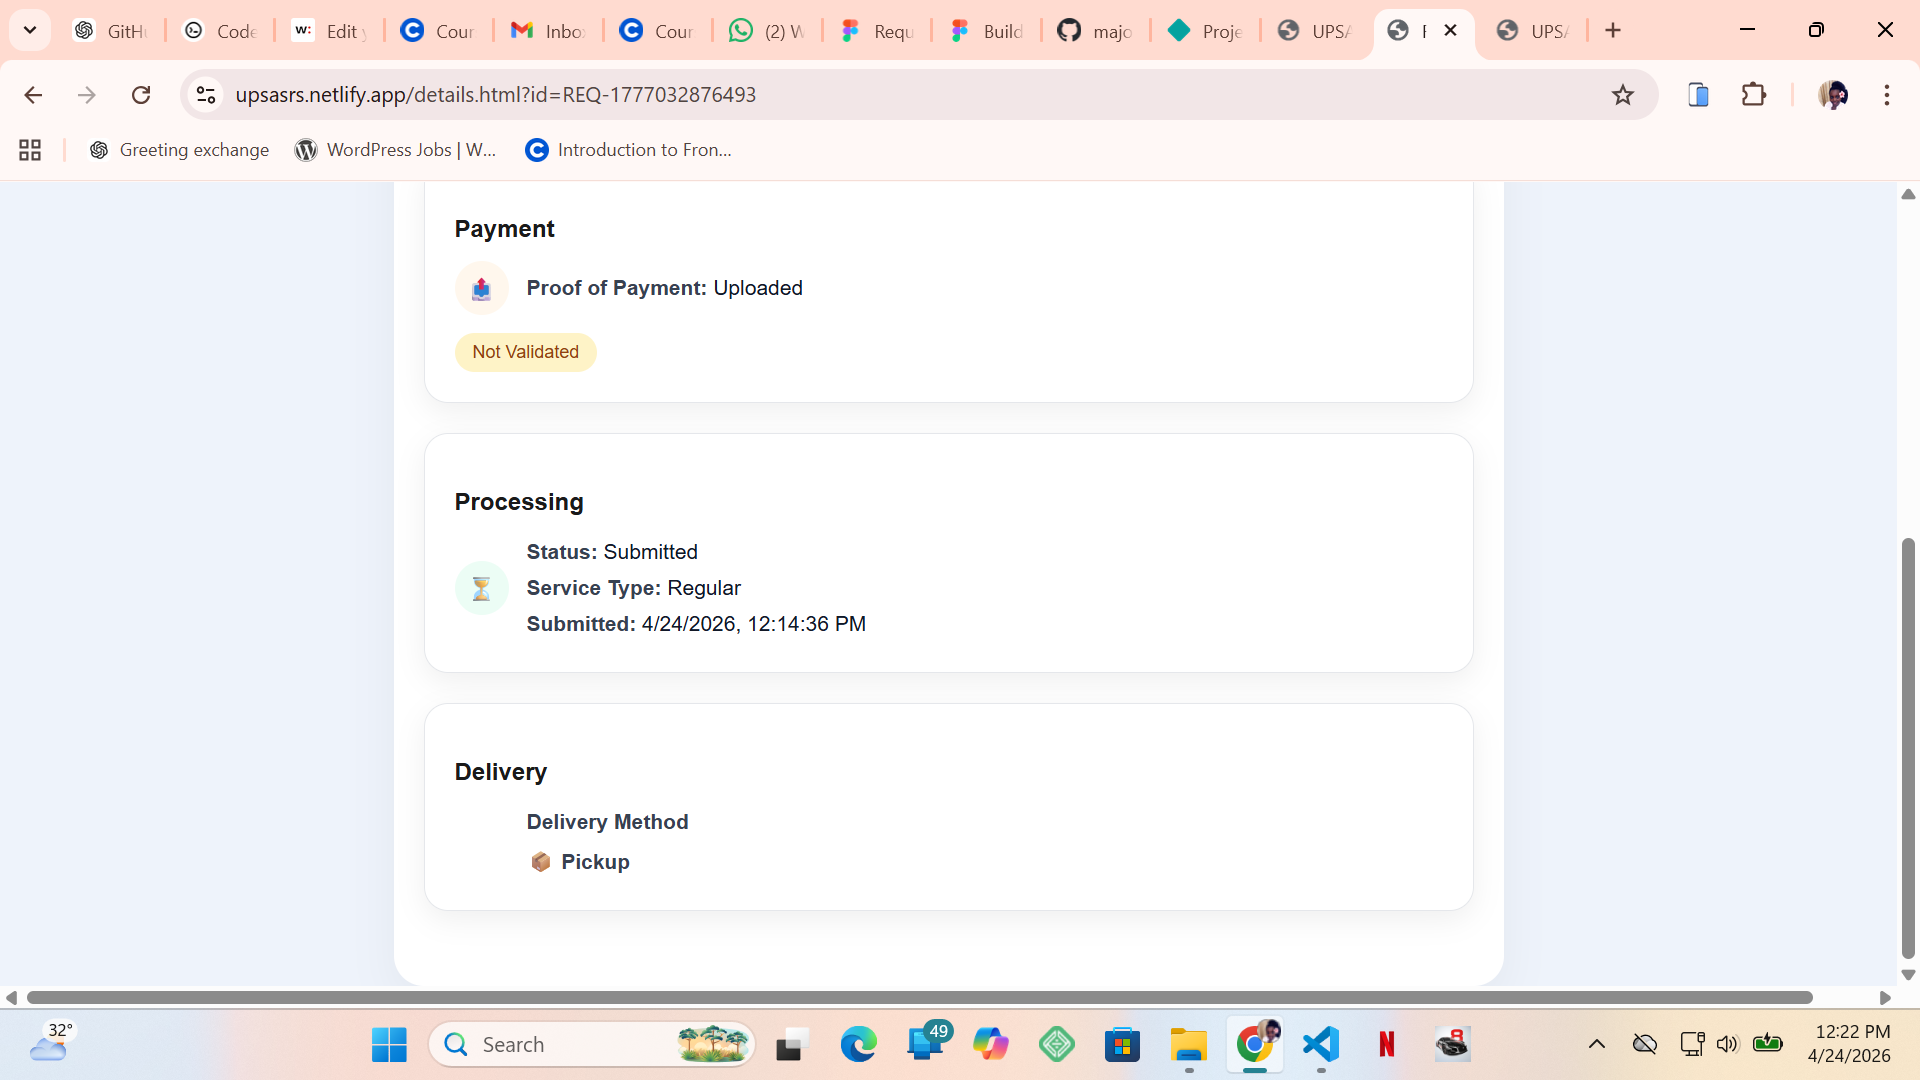1920x1080 pixels.
Task: Switch to the Gmail Inbox tab
Action: 548,30
